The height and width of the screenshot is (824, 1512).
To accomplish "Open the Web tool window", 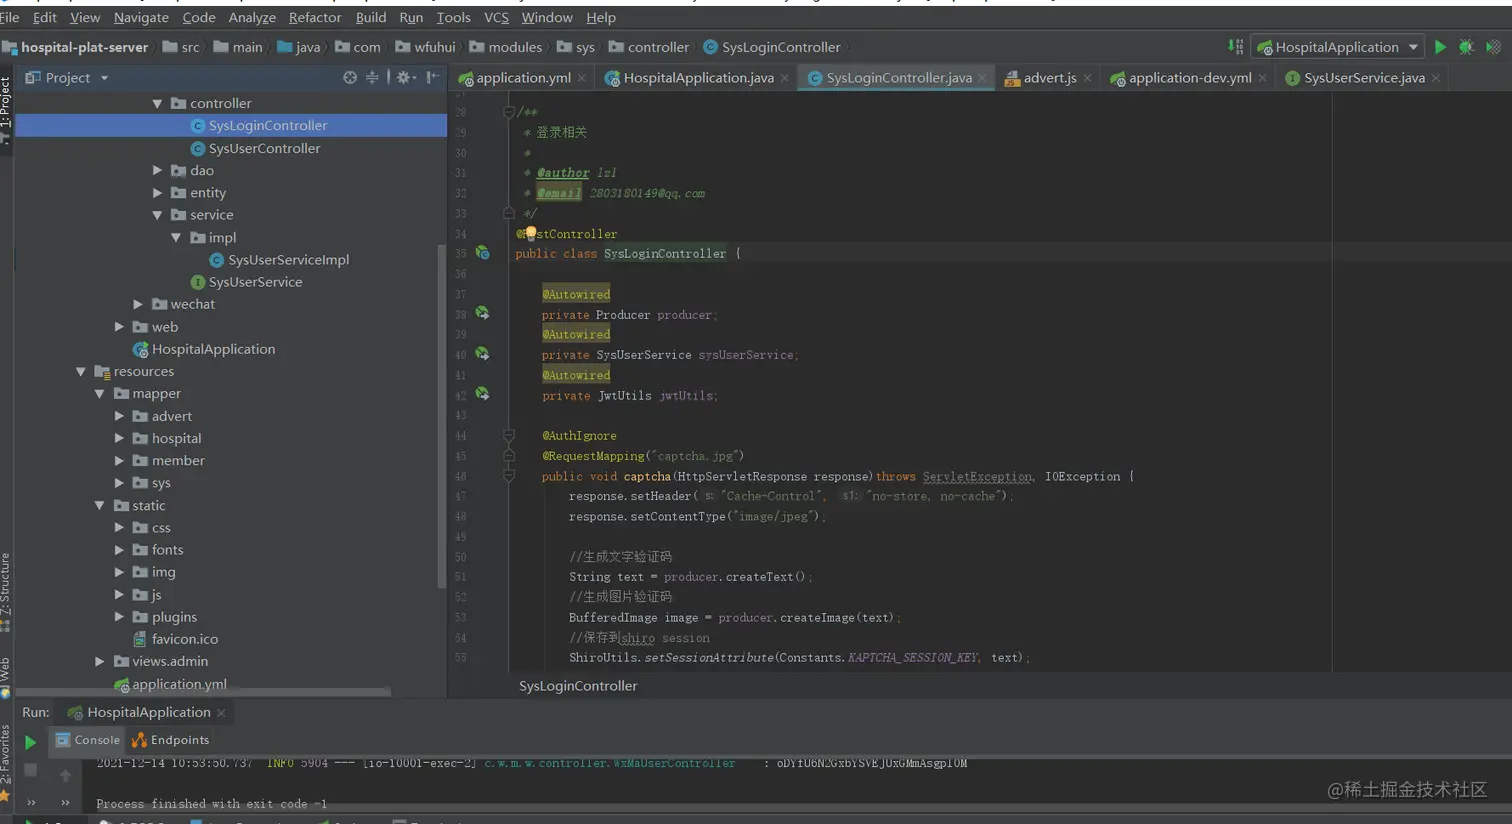I will pos(5,676).
